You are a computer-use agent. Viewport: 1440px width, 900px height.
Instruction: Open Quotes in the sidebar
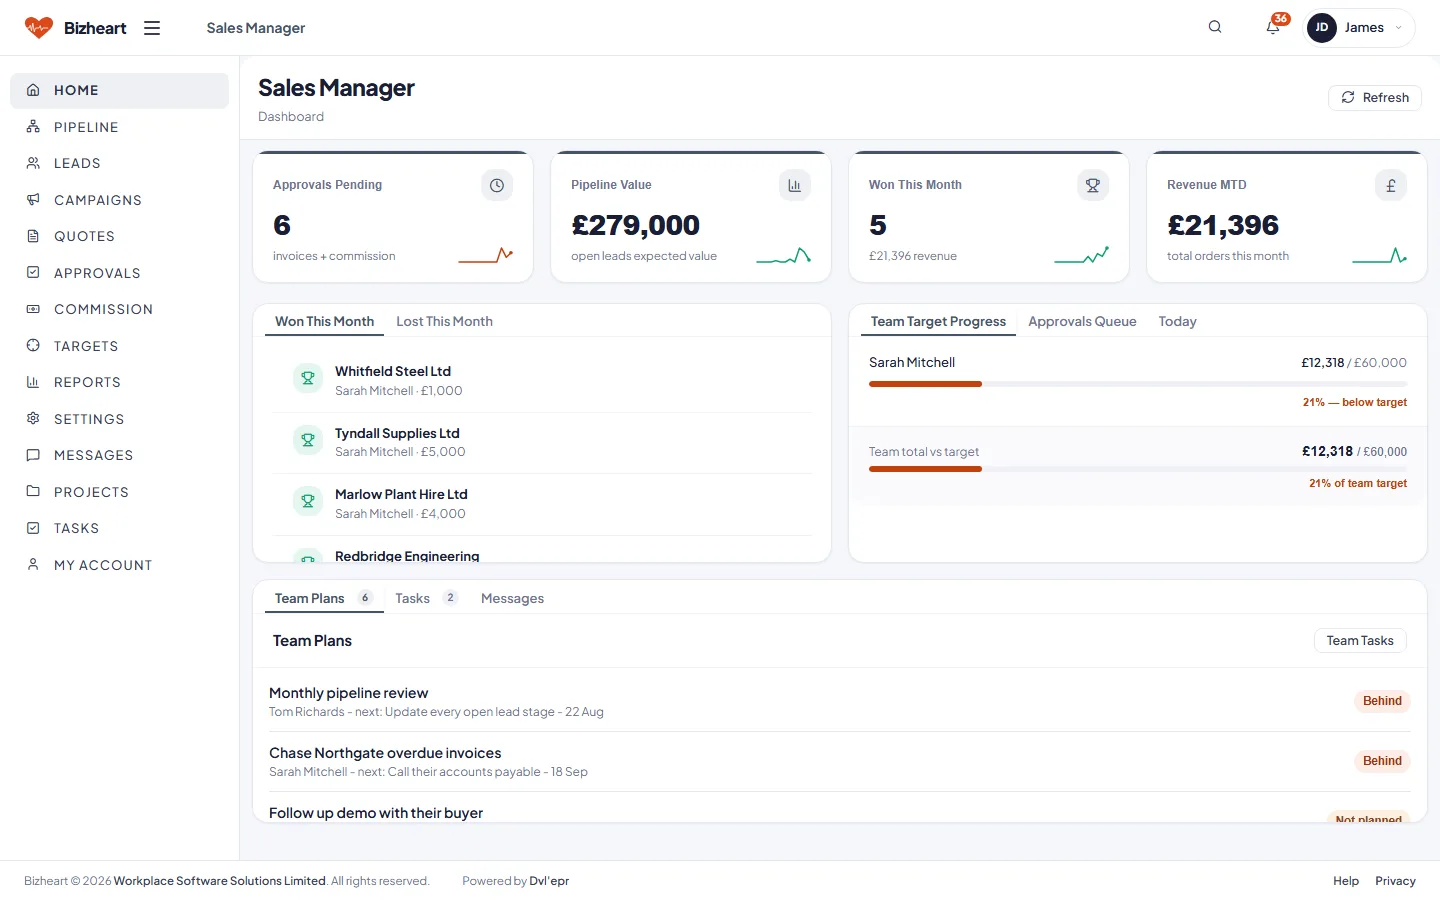tap(119, 236)
